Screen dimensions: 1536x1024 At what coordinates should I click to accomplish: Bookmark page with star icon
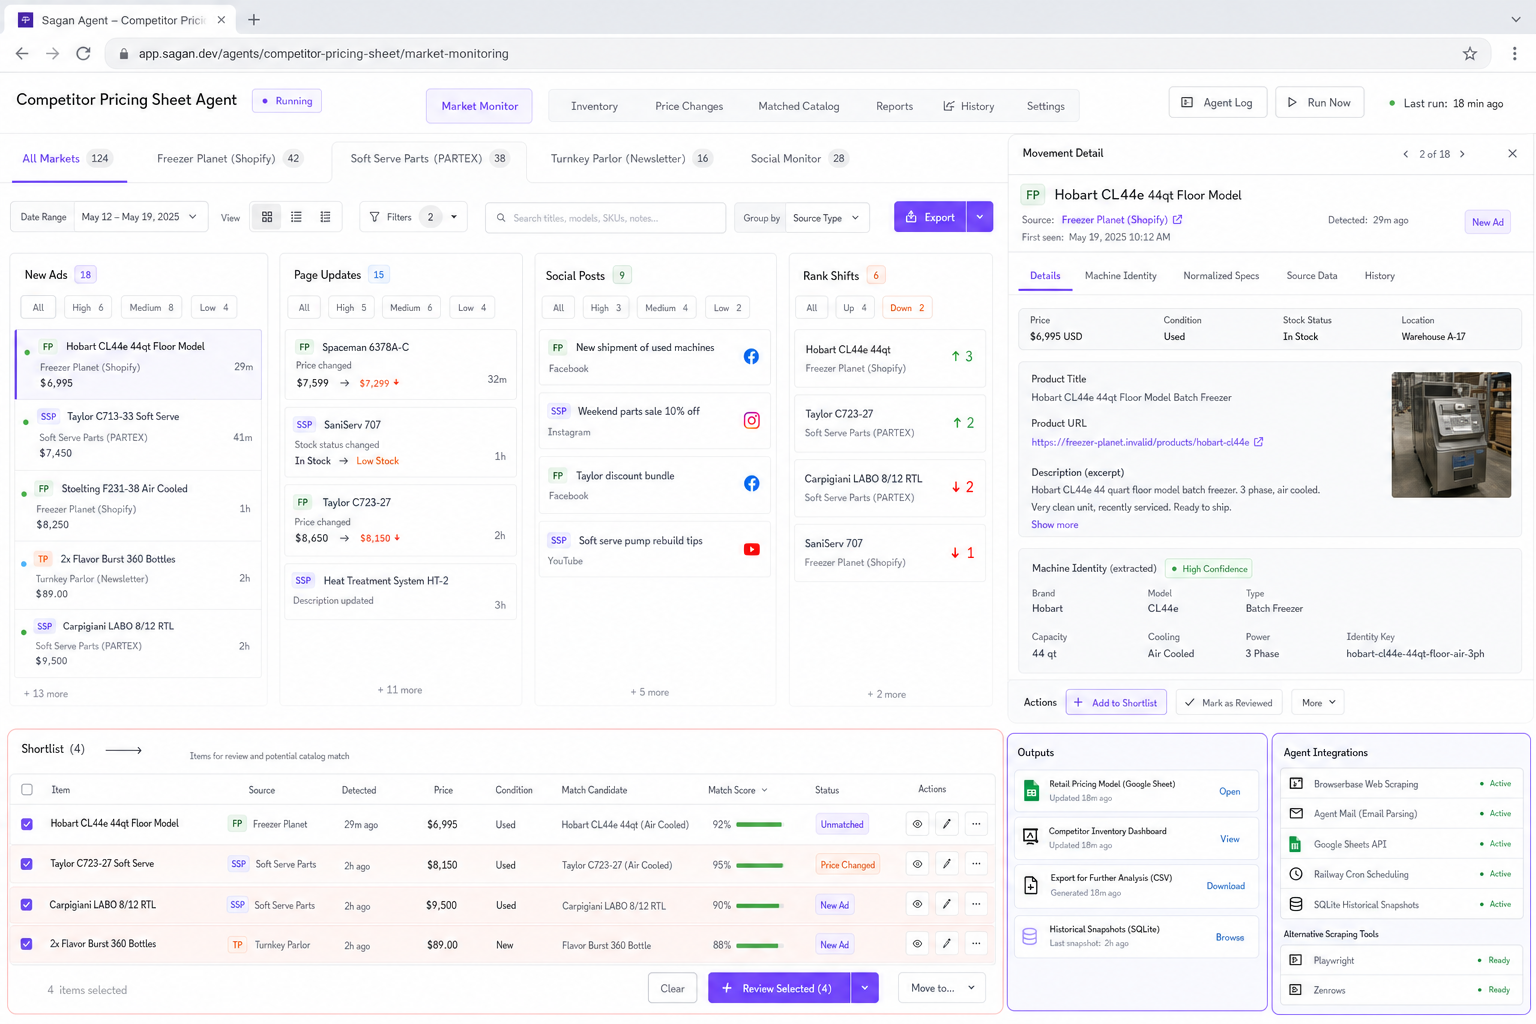(x=1469, y=54)
